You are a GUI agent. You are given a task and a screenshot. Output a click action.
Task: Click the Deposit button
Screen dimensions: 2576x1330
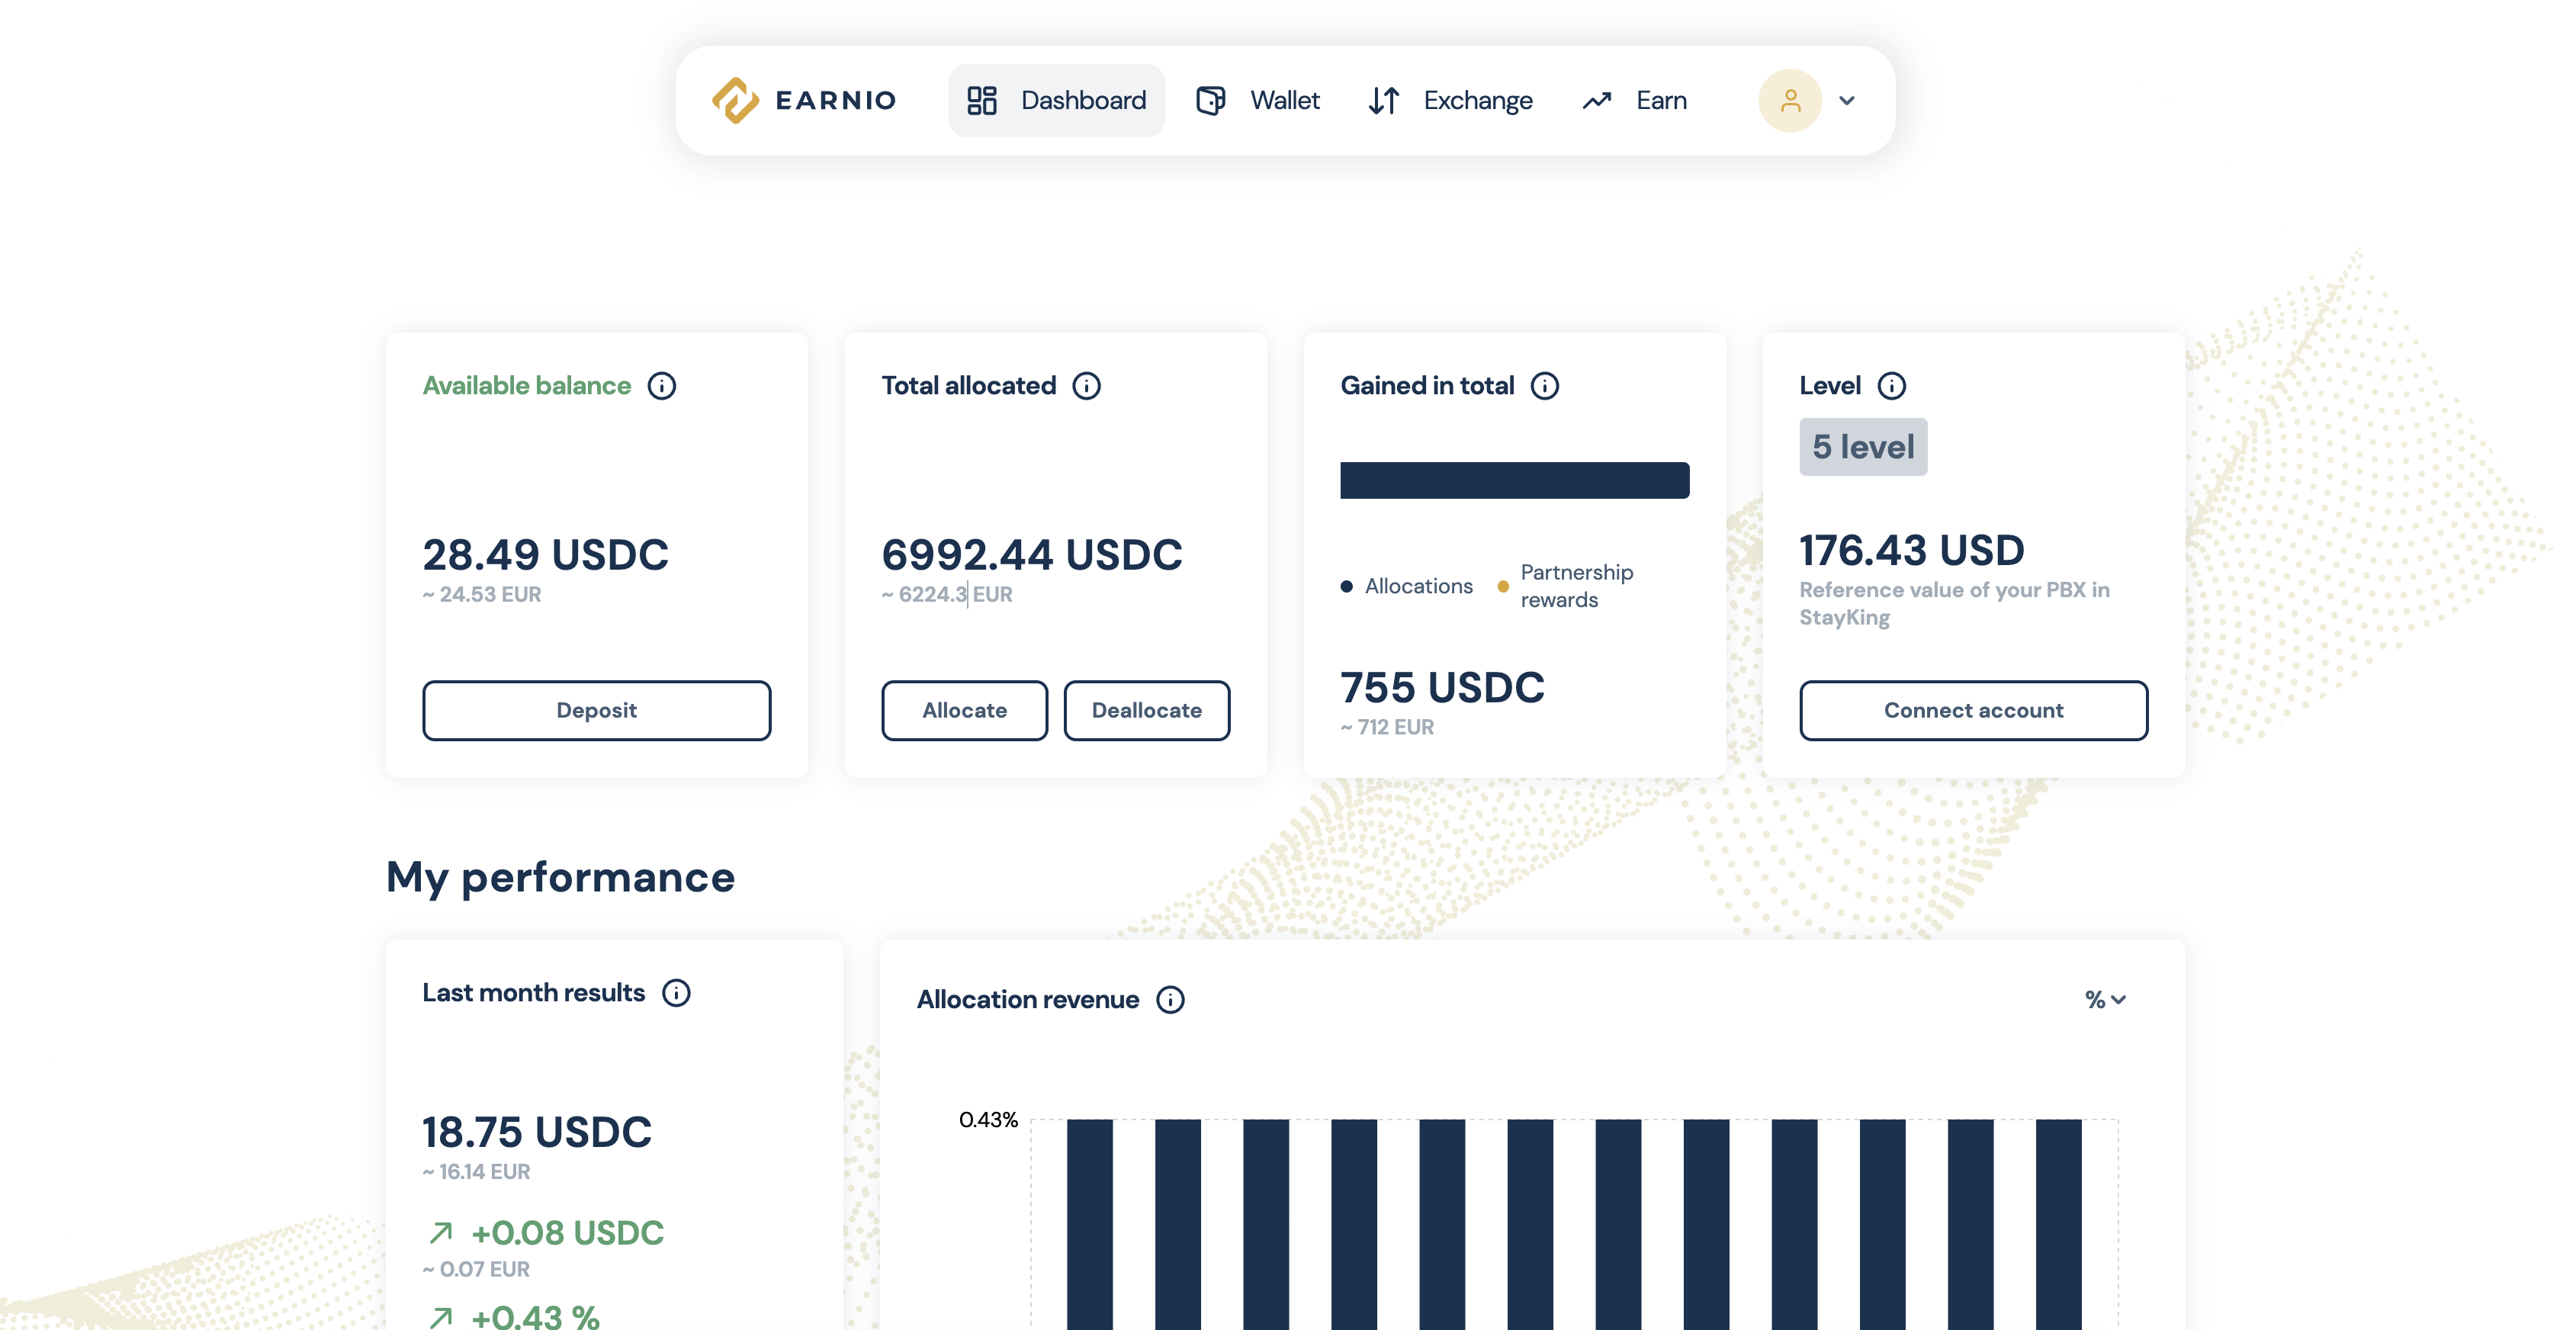pyautogui.click(x=597, y=711)
